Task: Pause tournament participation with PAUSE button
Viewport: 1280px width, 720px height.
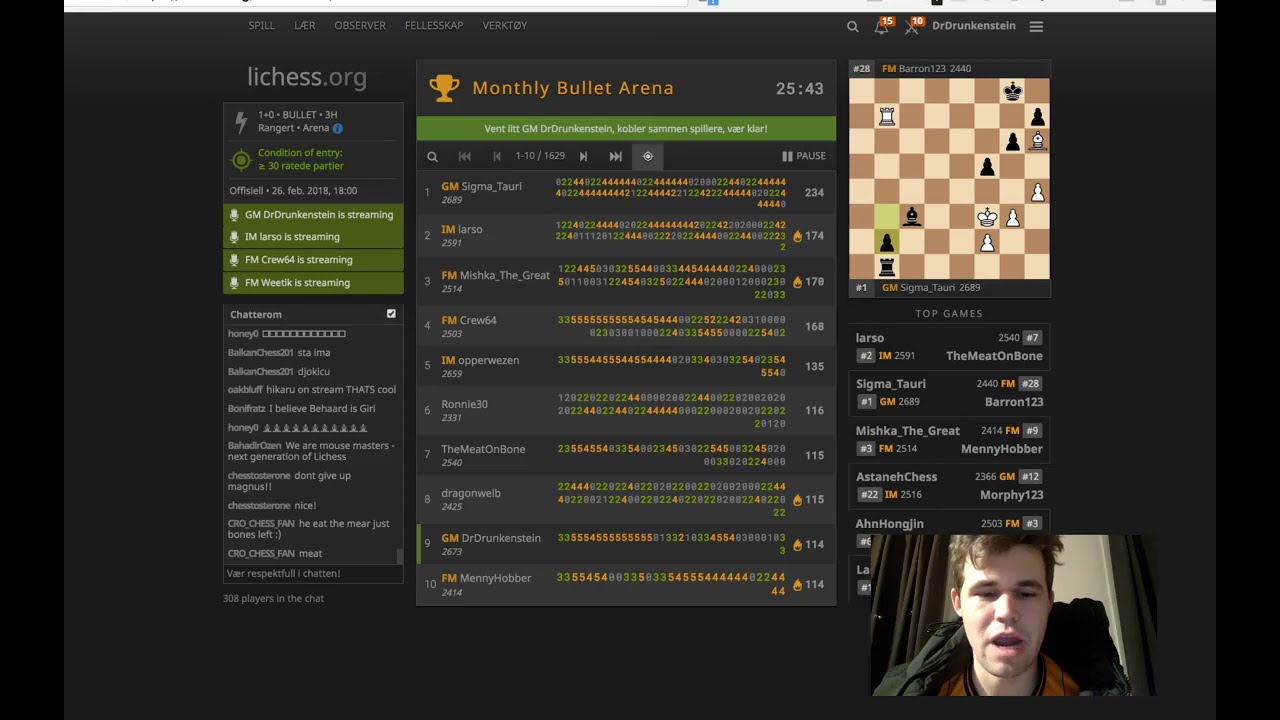Action: (x=804, y=156)
